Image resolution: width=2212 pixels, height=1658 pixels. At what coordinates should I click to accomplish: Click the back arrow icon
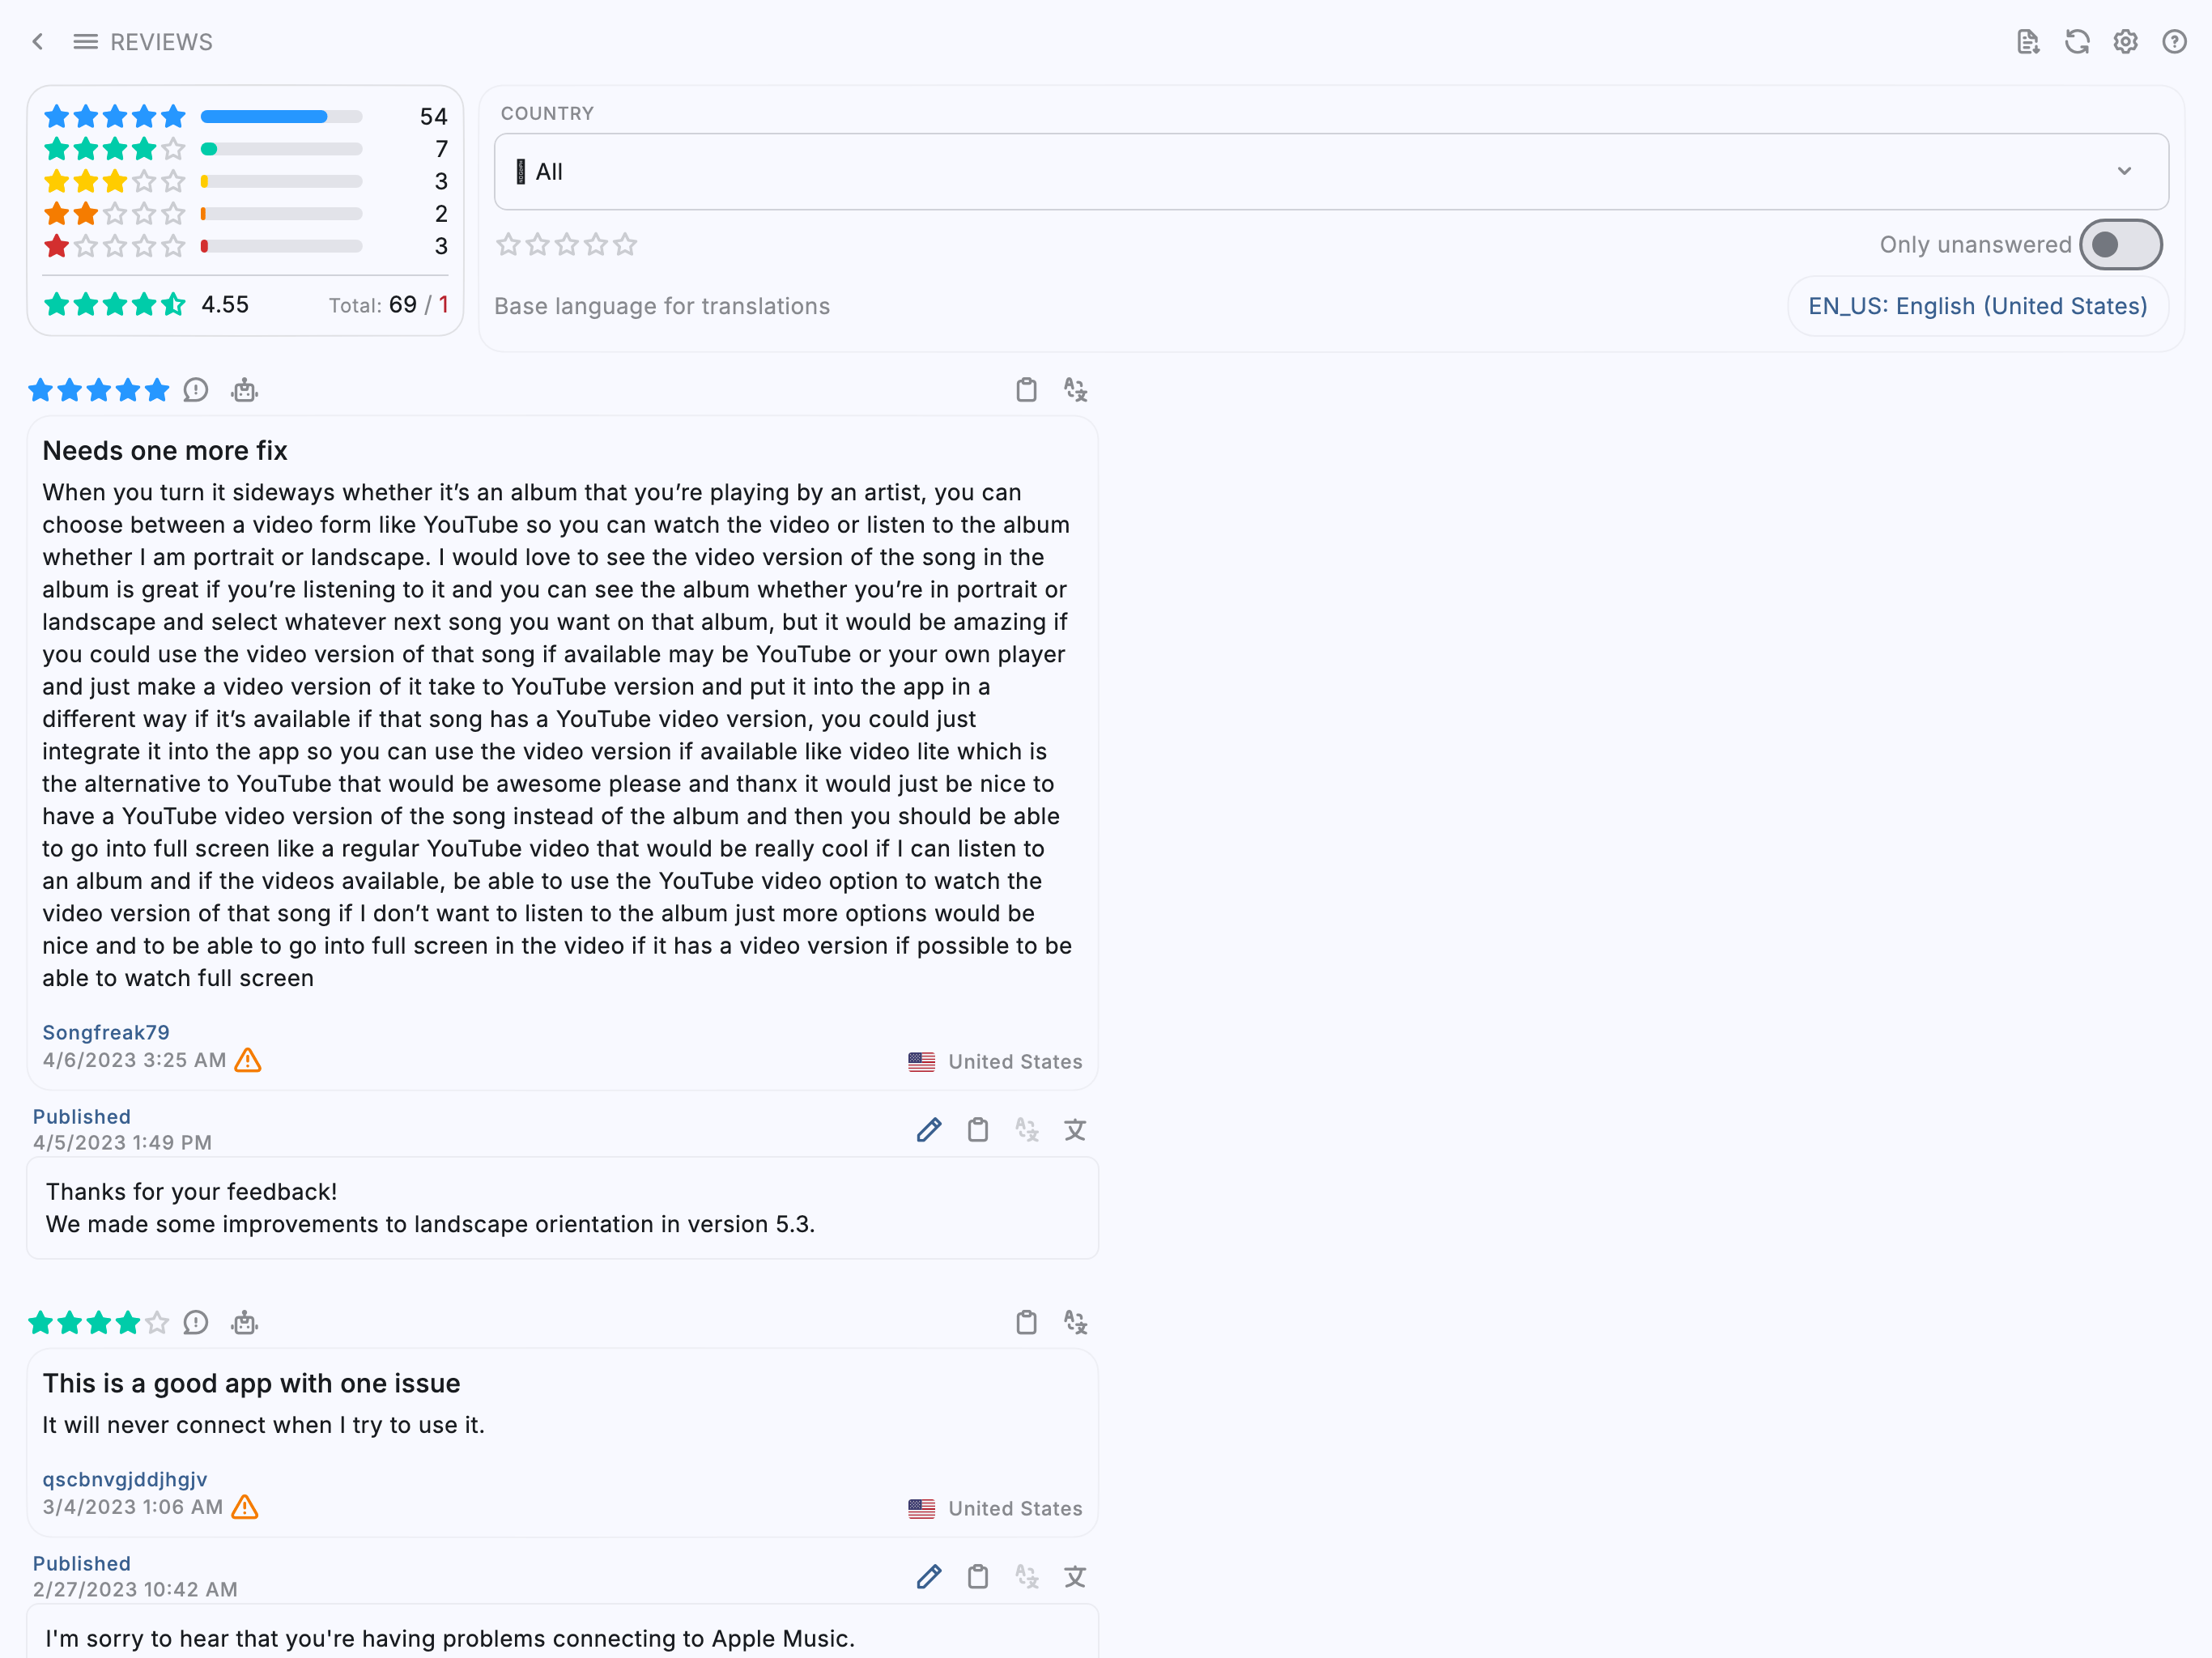(38, 42)
